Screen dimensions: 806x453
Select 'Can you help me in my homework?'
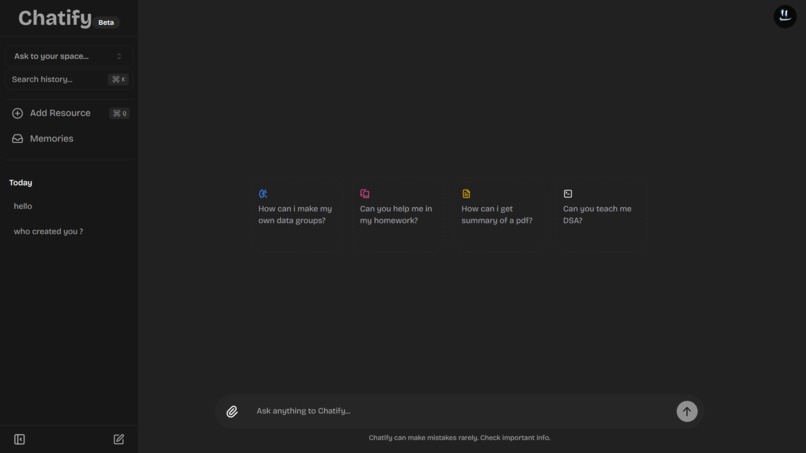pyautogui.click(x=398, y=214)
